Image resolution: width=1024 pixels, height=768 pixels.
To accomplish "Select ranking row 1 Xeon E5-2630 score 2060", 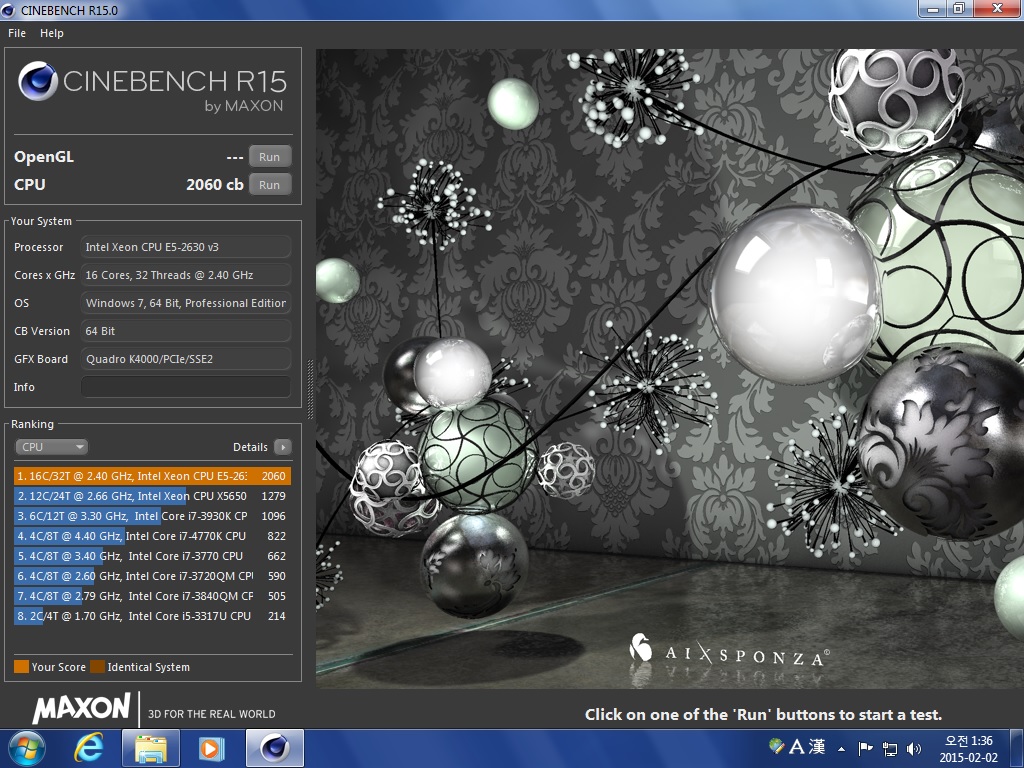I will (152, 476).
